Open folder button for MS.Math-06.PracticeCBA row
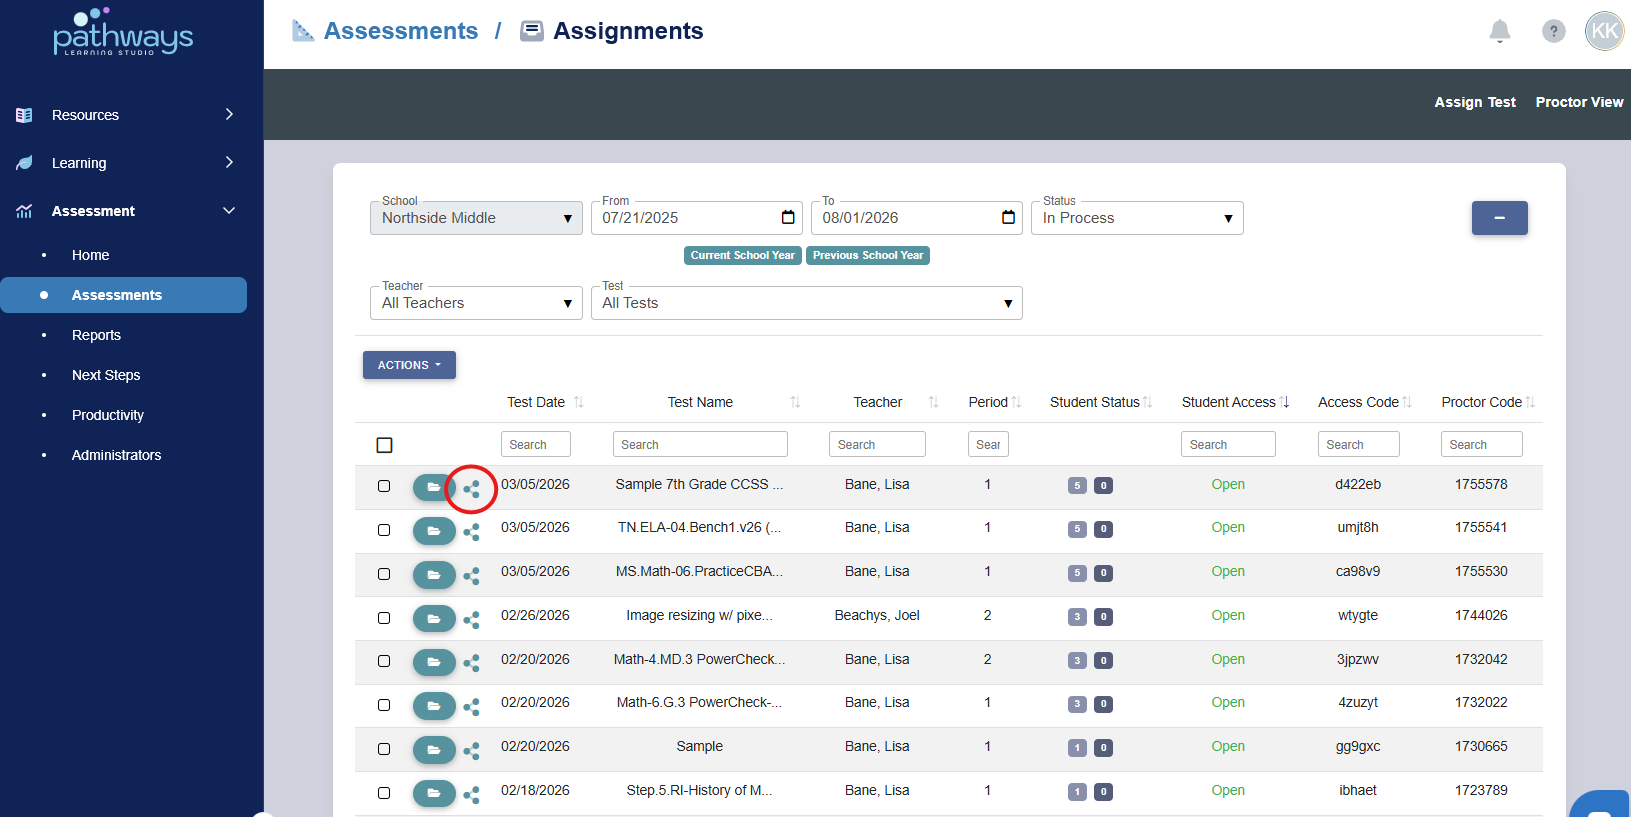This screenshot has height=817, width=1631. pyautogui.click(x=434, y=575)
